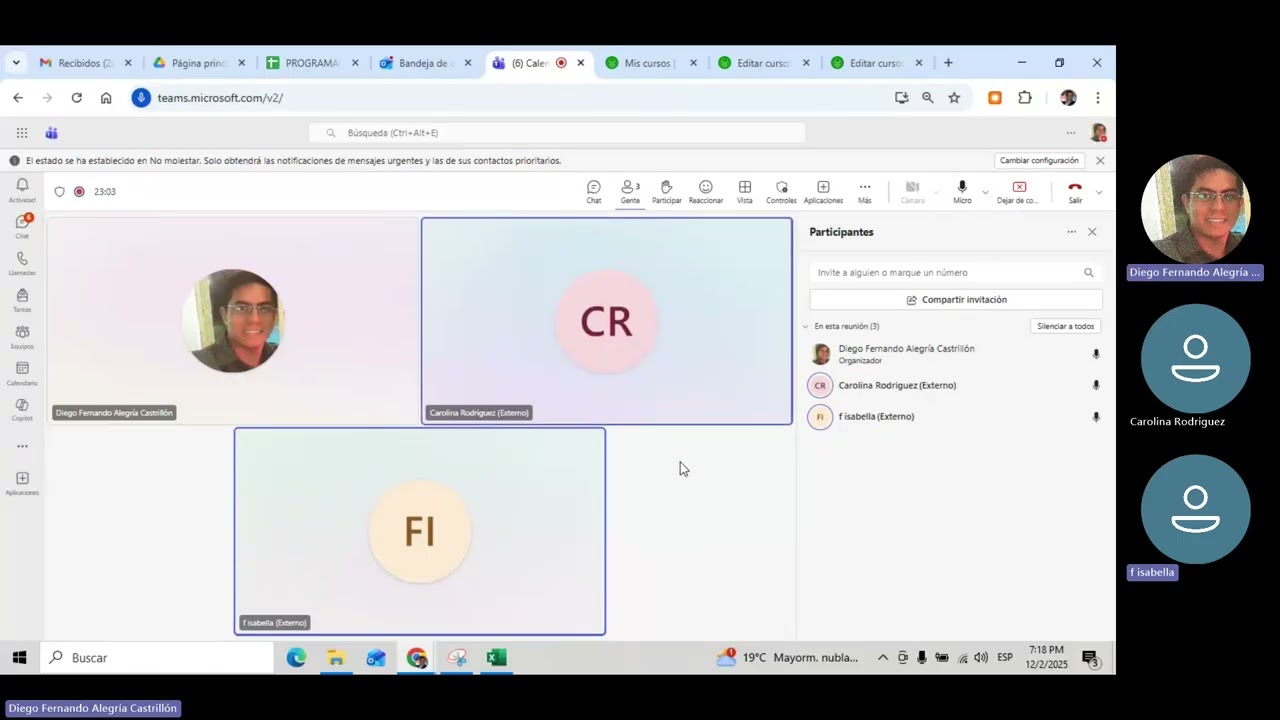Click Invite a alguien input field
Screen dimensions: 1280x720
[956, 272]
